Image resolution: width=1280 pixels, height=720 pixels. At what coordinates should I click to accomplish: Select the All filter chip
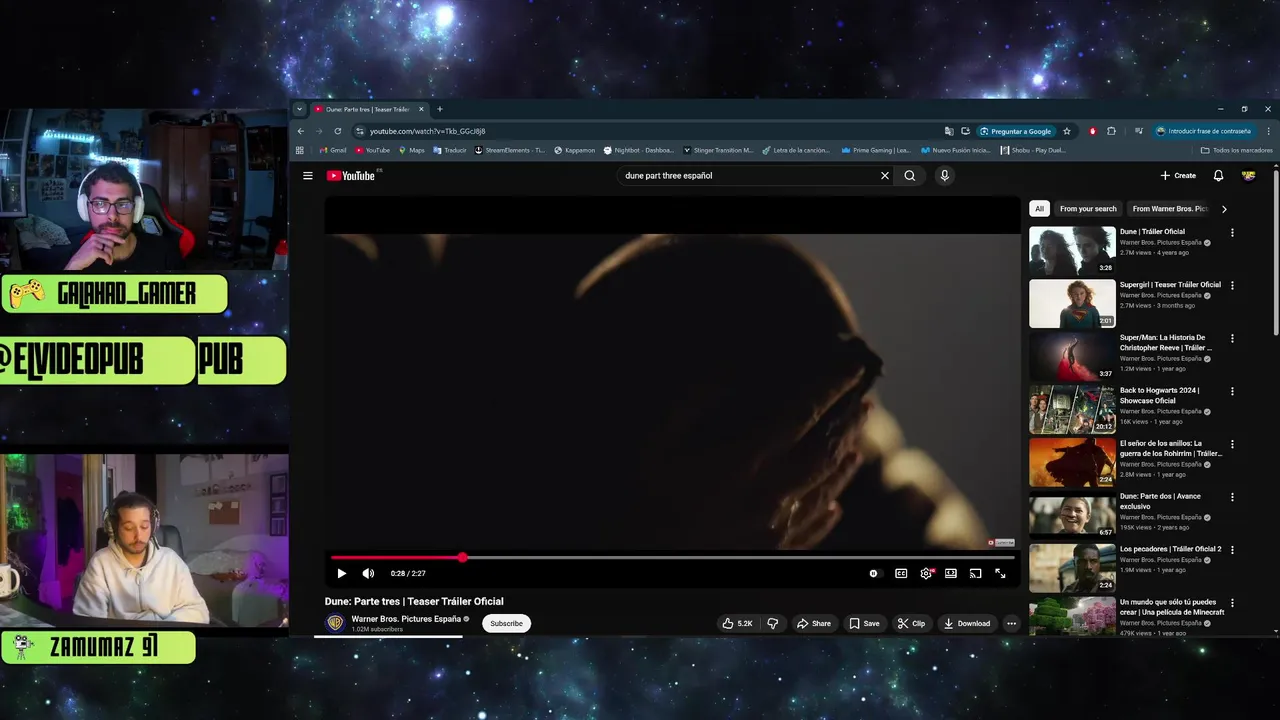(1039, 209)
